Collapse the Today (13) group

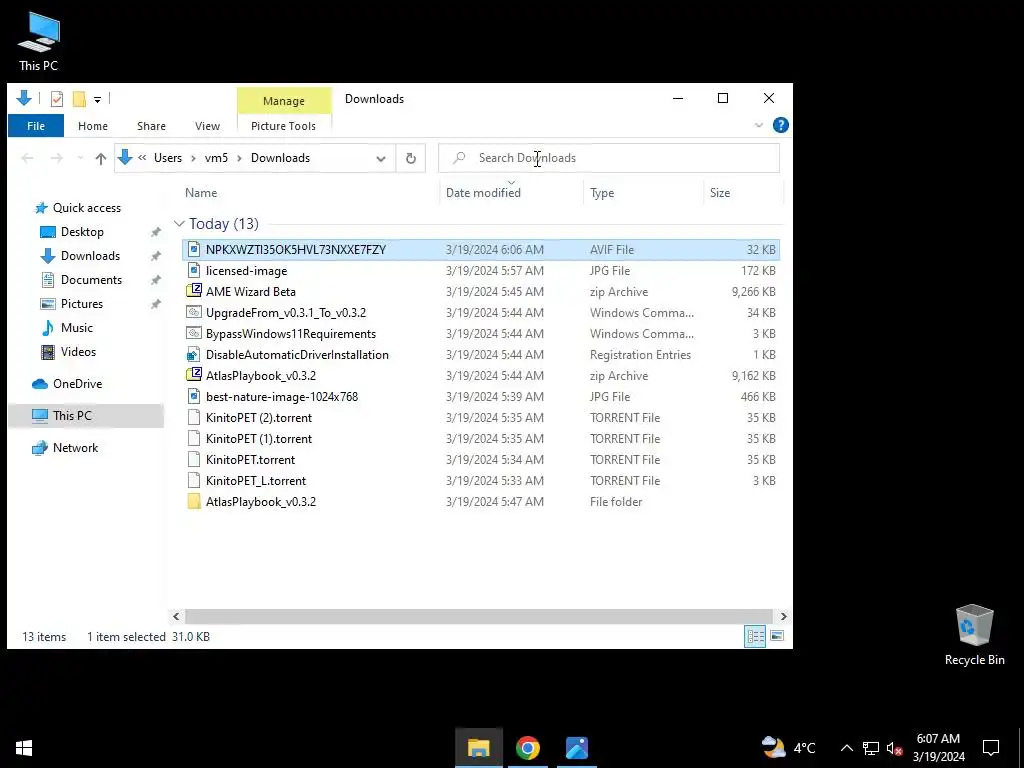coord(179,224)
